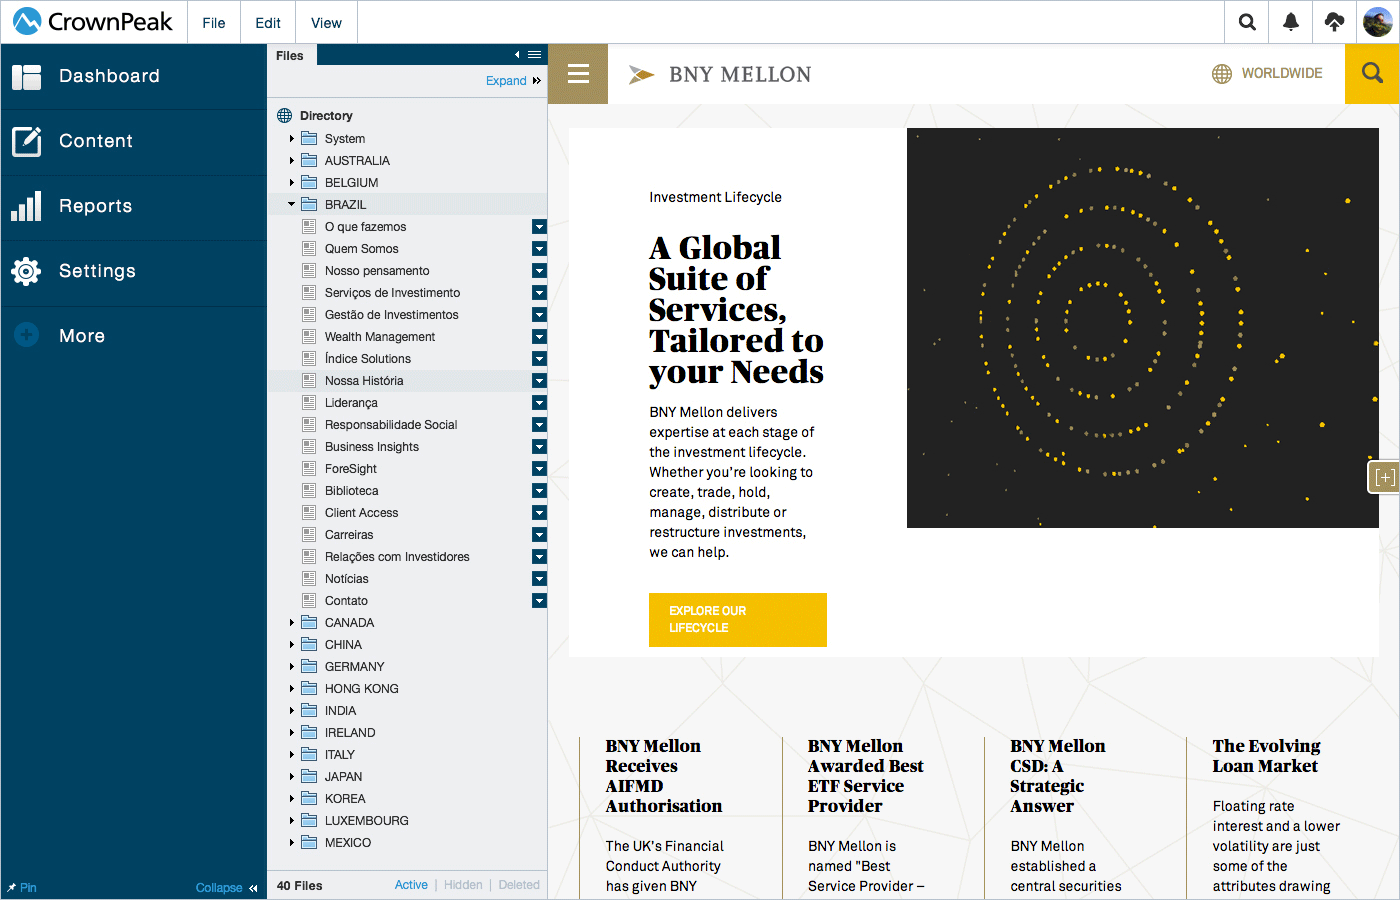Expand the JAPAN folder arrow
The height and width of the screenshot is (900, 1400).
pos(292,776)
